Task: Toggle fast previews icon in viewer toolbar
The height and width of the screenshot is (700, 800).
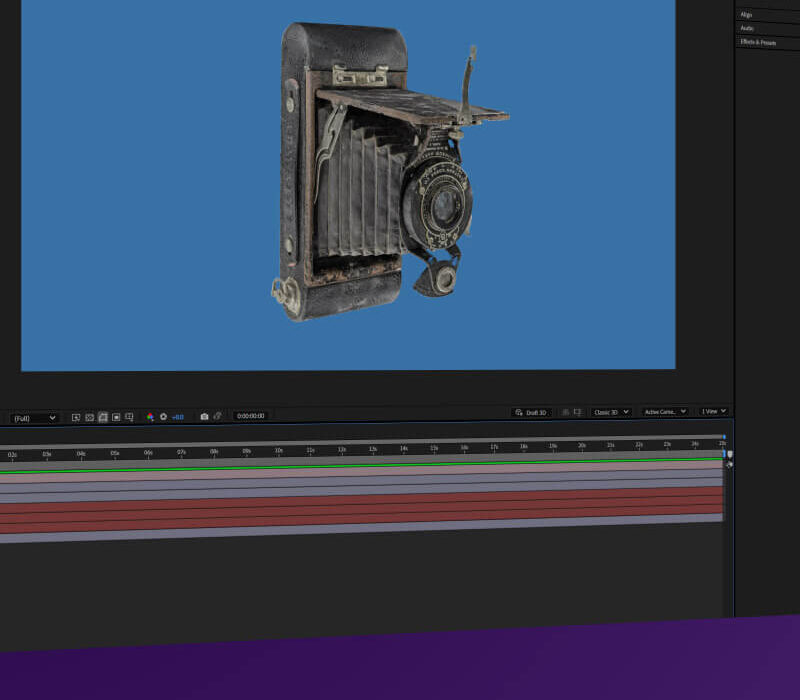Action: point(76,417)
